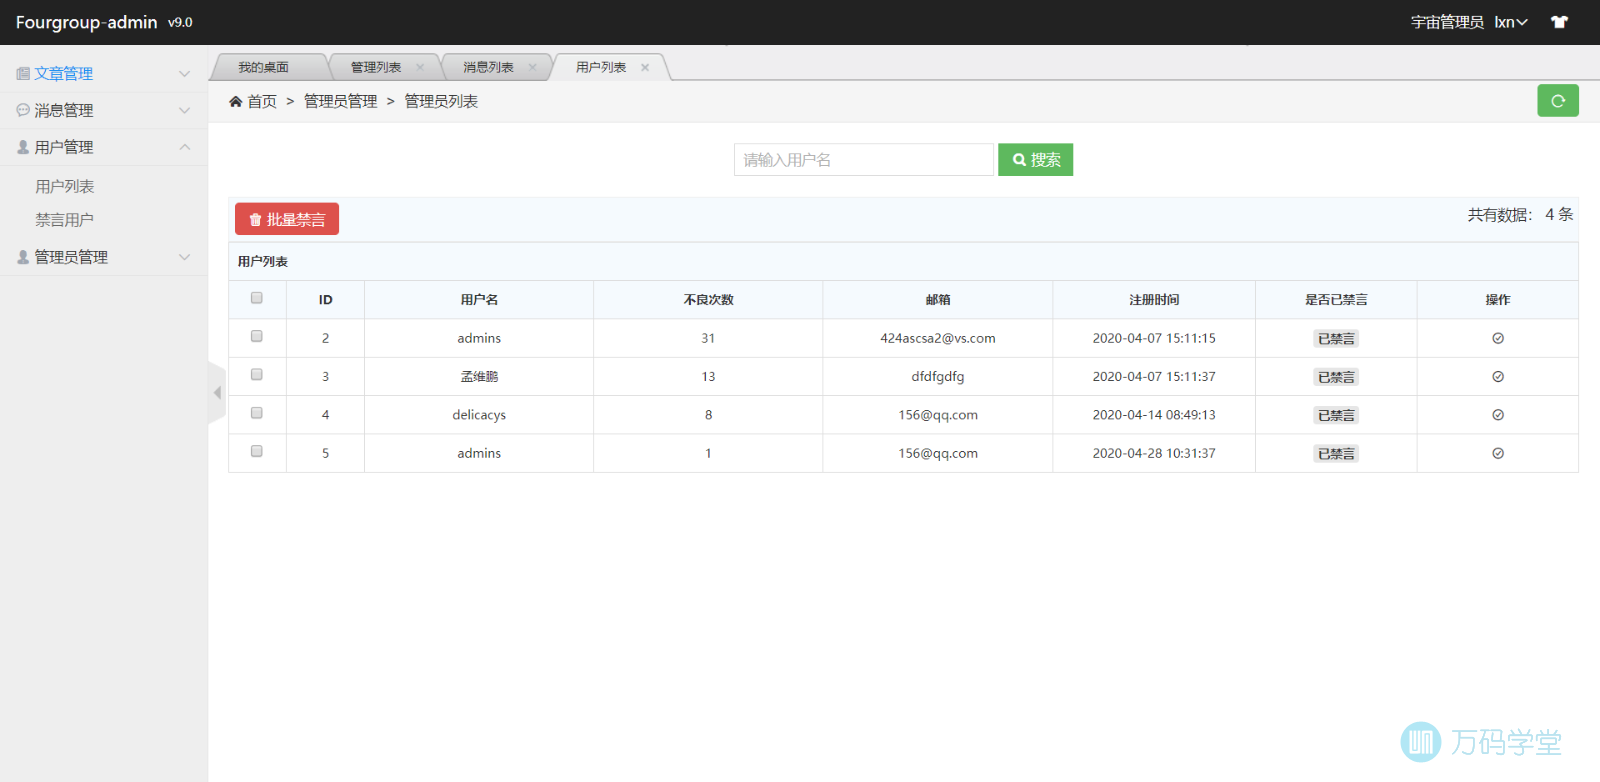This screenshot has width=1600, height=782.
Task: Click the 不良次数 column header
Action: pos(708,300)
